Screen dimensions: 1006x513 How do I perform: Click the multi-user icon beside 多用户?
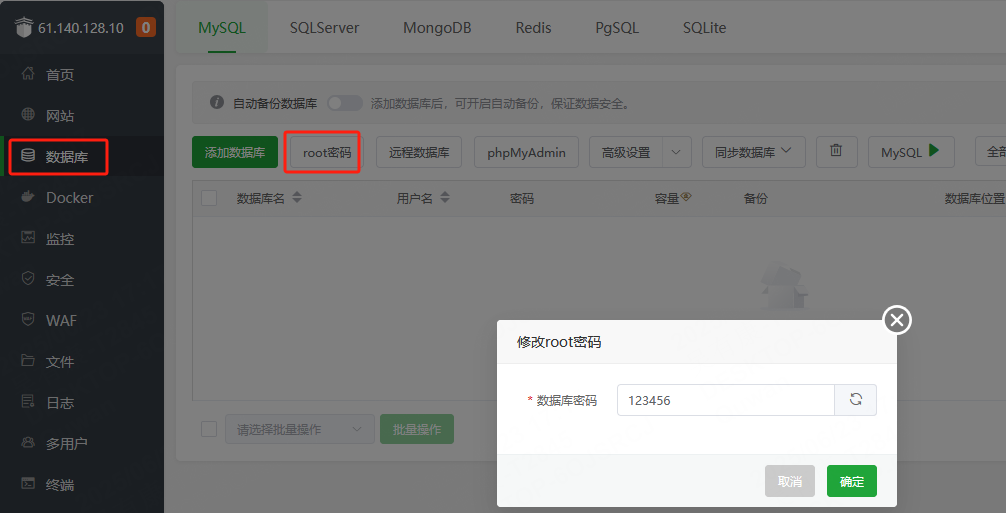tap(28, 442)
